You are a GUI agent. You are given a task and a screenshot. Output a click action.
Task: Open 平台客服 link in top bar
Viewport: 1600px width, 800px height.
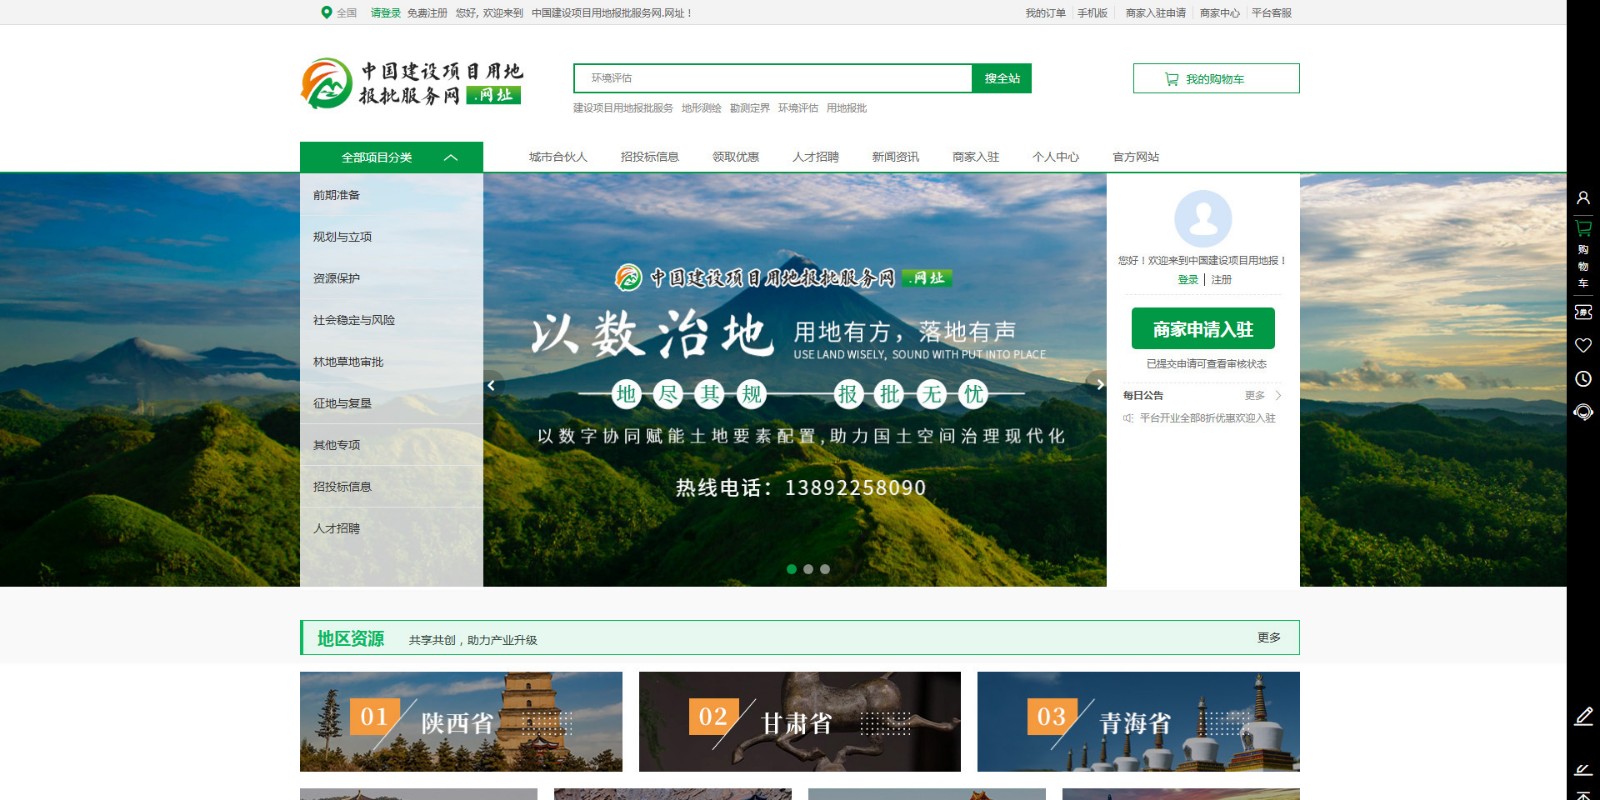1271,13
